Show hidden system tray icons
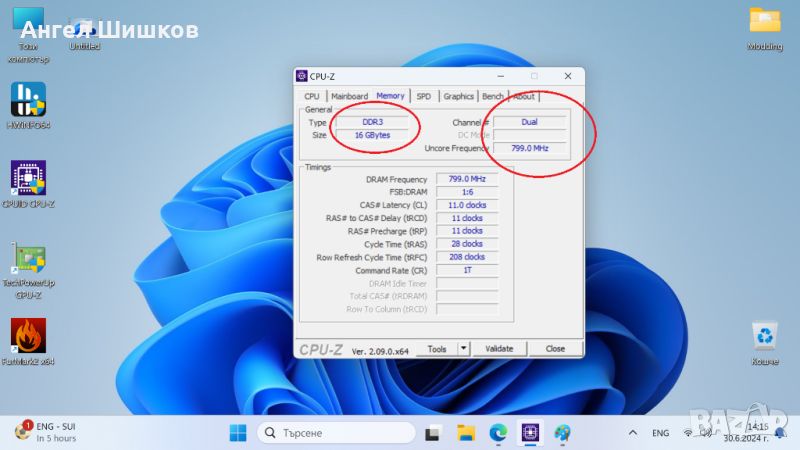The height and width of the screenshot is (450, 800). [x=631, y=433]
